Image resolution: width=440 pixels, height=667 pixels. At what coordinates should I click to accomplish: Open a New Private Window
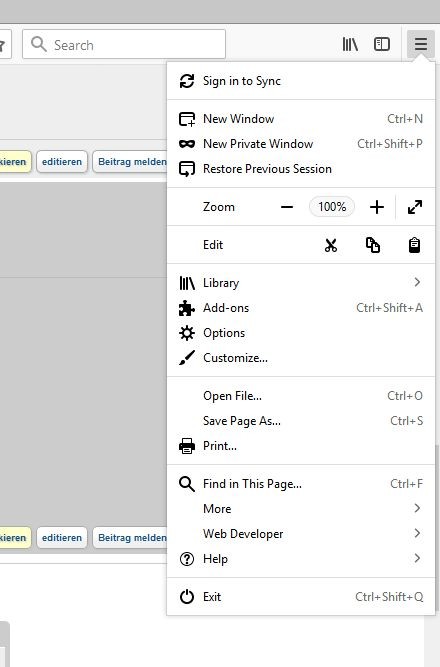[301, 144]
